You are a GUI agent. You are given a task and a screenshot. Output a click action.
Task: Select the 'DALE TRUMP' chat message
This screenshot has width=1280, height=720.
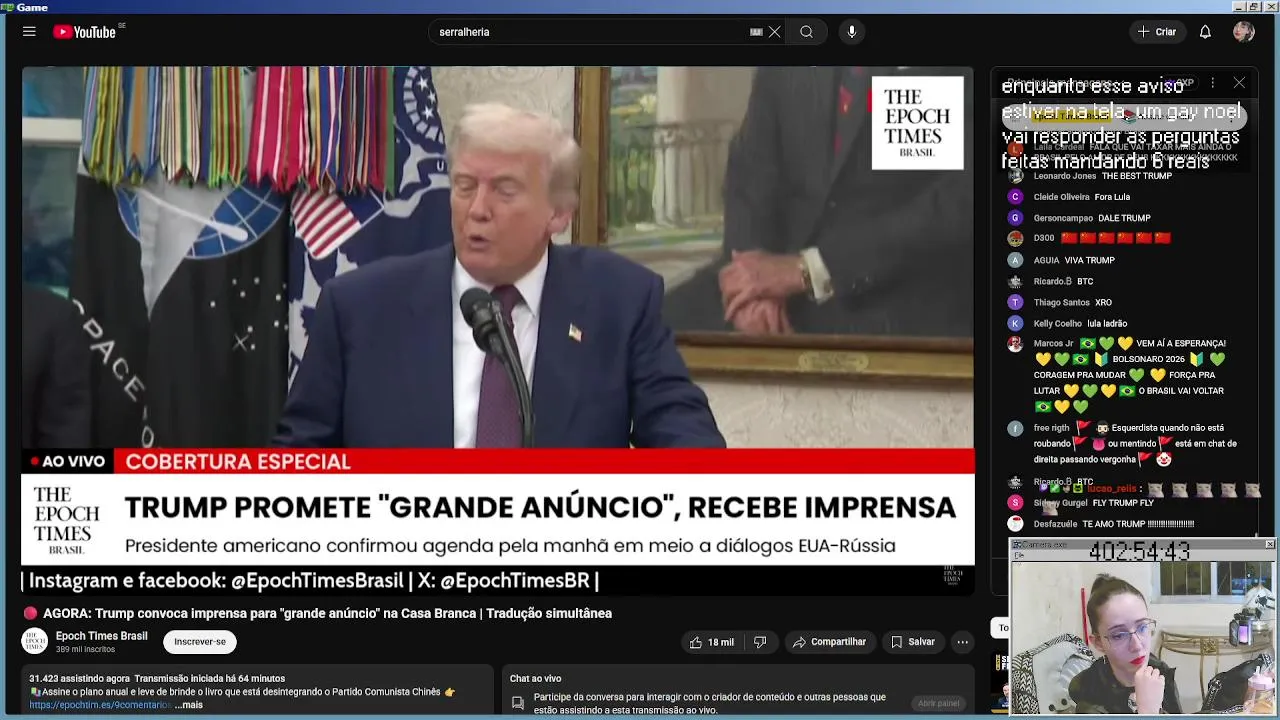click(x=1124, y=218)
